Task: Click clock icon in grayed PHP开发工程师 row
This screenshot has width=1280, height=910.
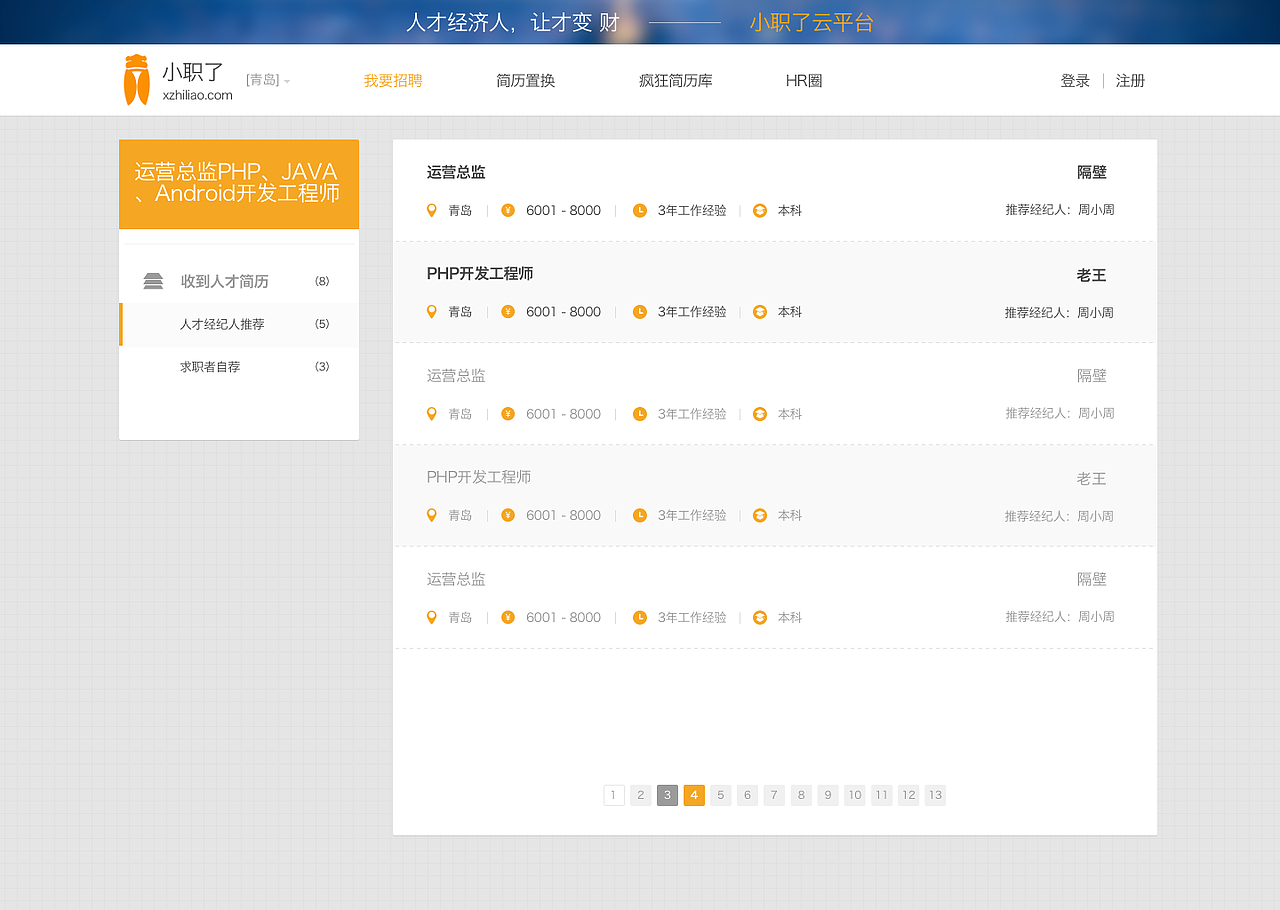Action: point(640,515)
